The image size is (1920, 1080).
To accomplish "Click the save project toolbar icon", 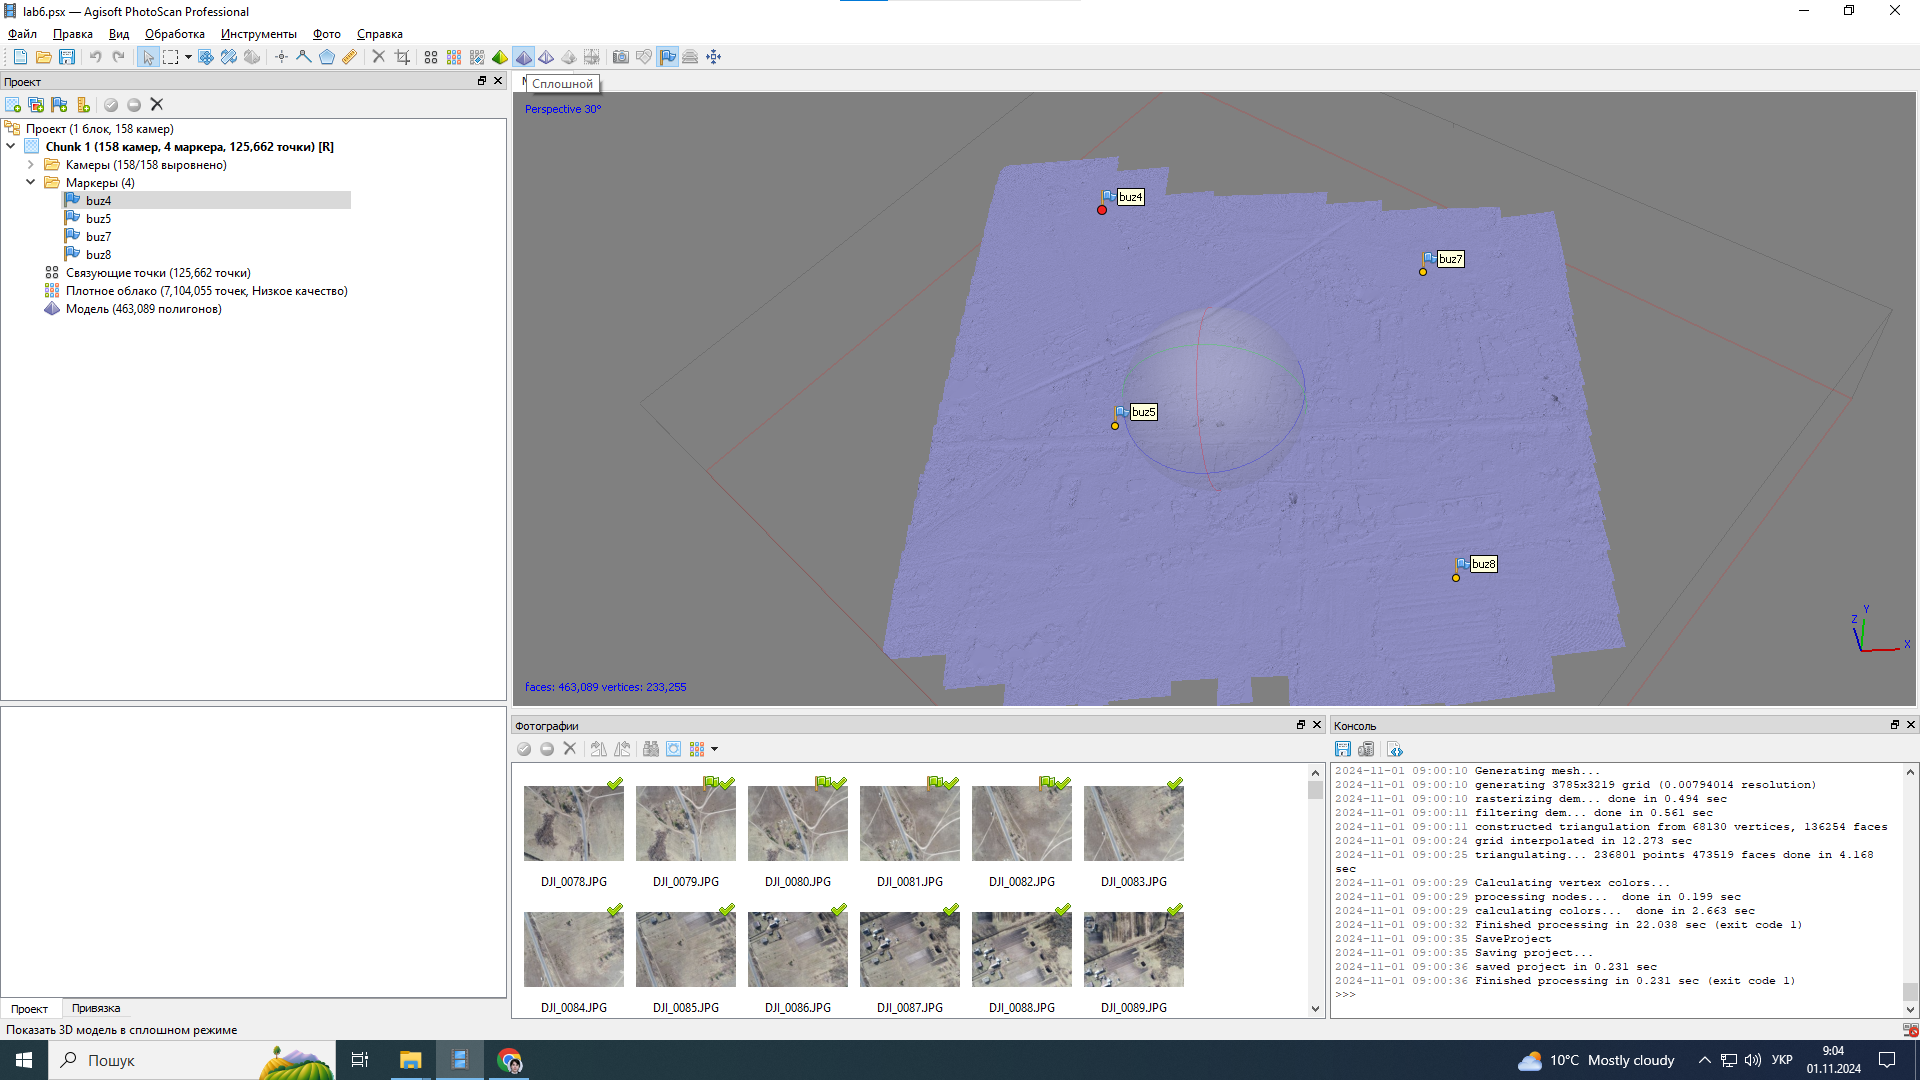I will coord(67,57).
